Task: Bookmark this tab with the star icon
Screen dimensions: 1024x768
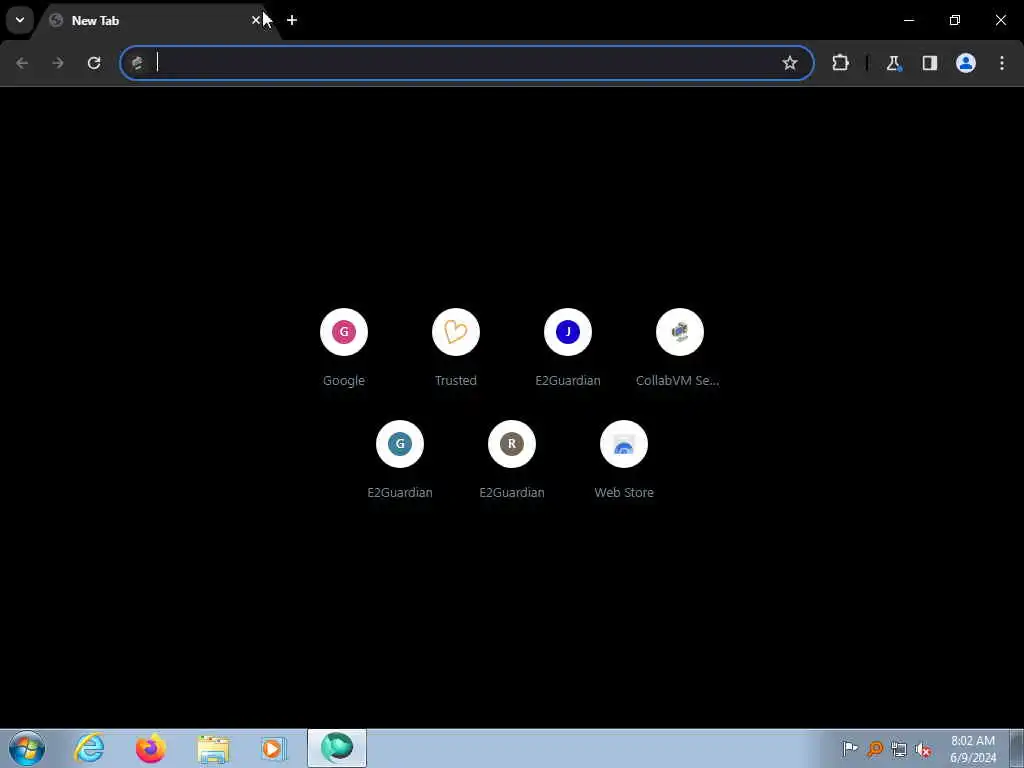Action: 790,63
